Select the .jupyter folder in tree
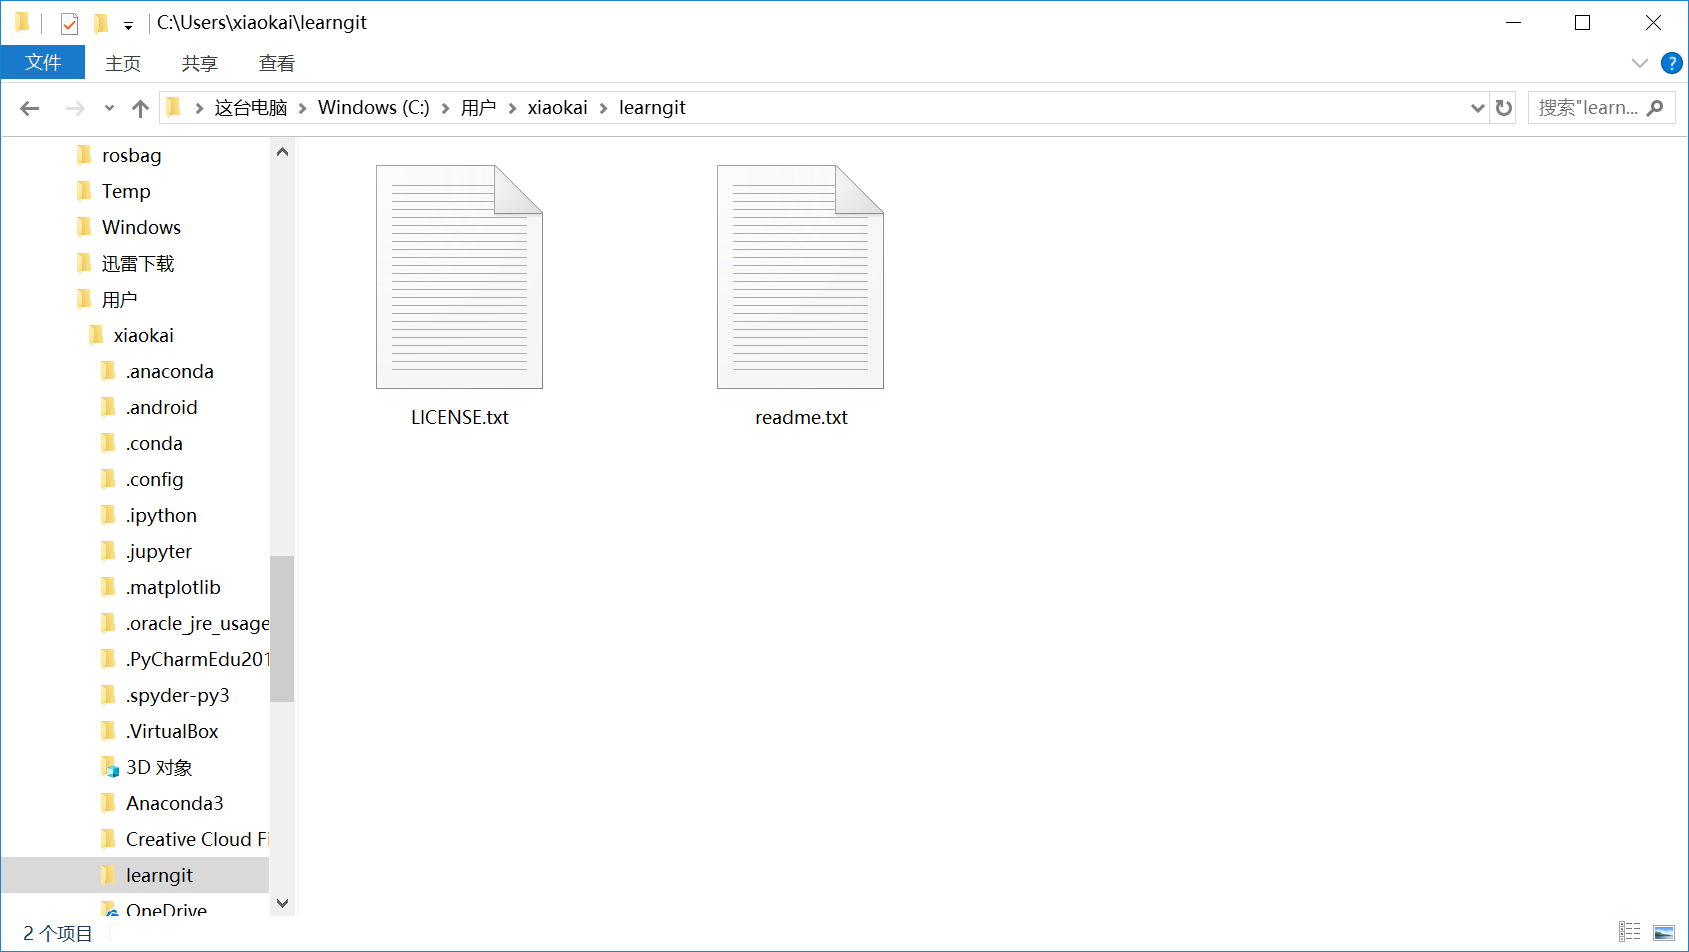Viewport: 1689px width, 952px height. click(159, 551)
